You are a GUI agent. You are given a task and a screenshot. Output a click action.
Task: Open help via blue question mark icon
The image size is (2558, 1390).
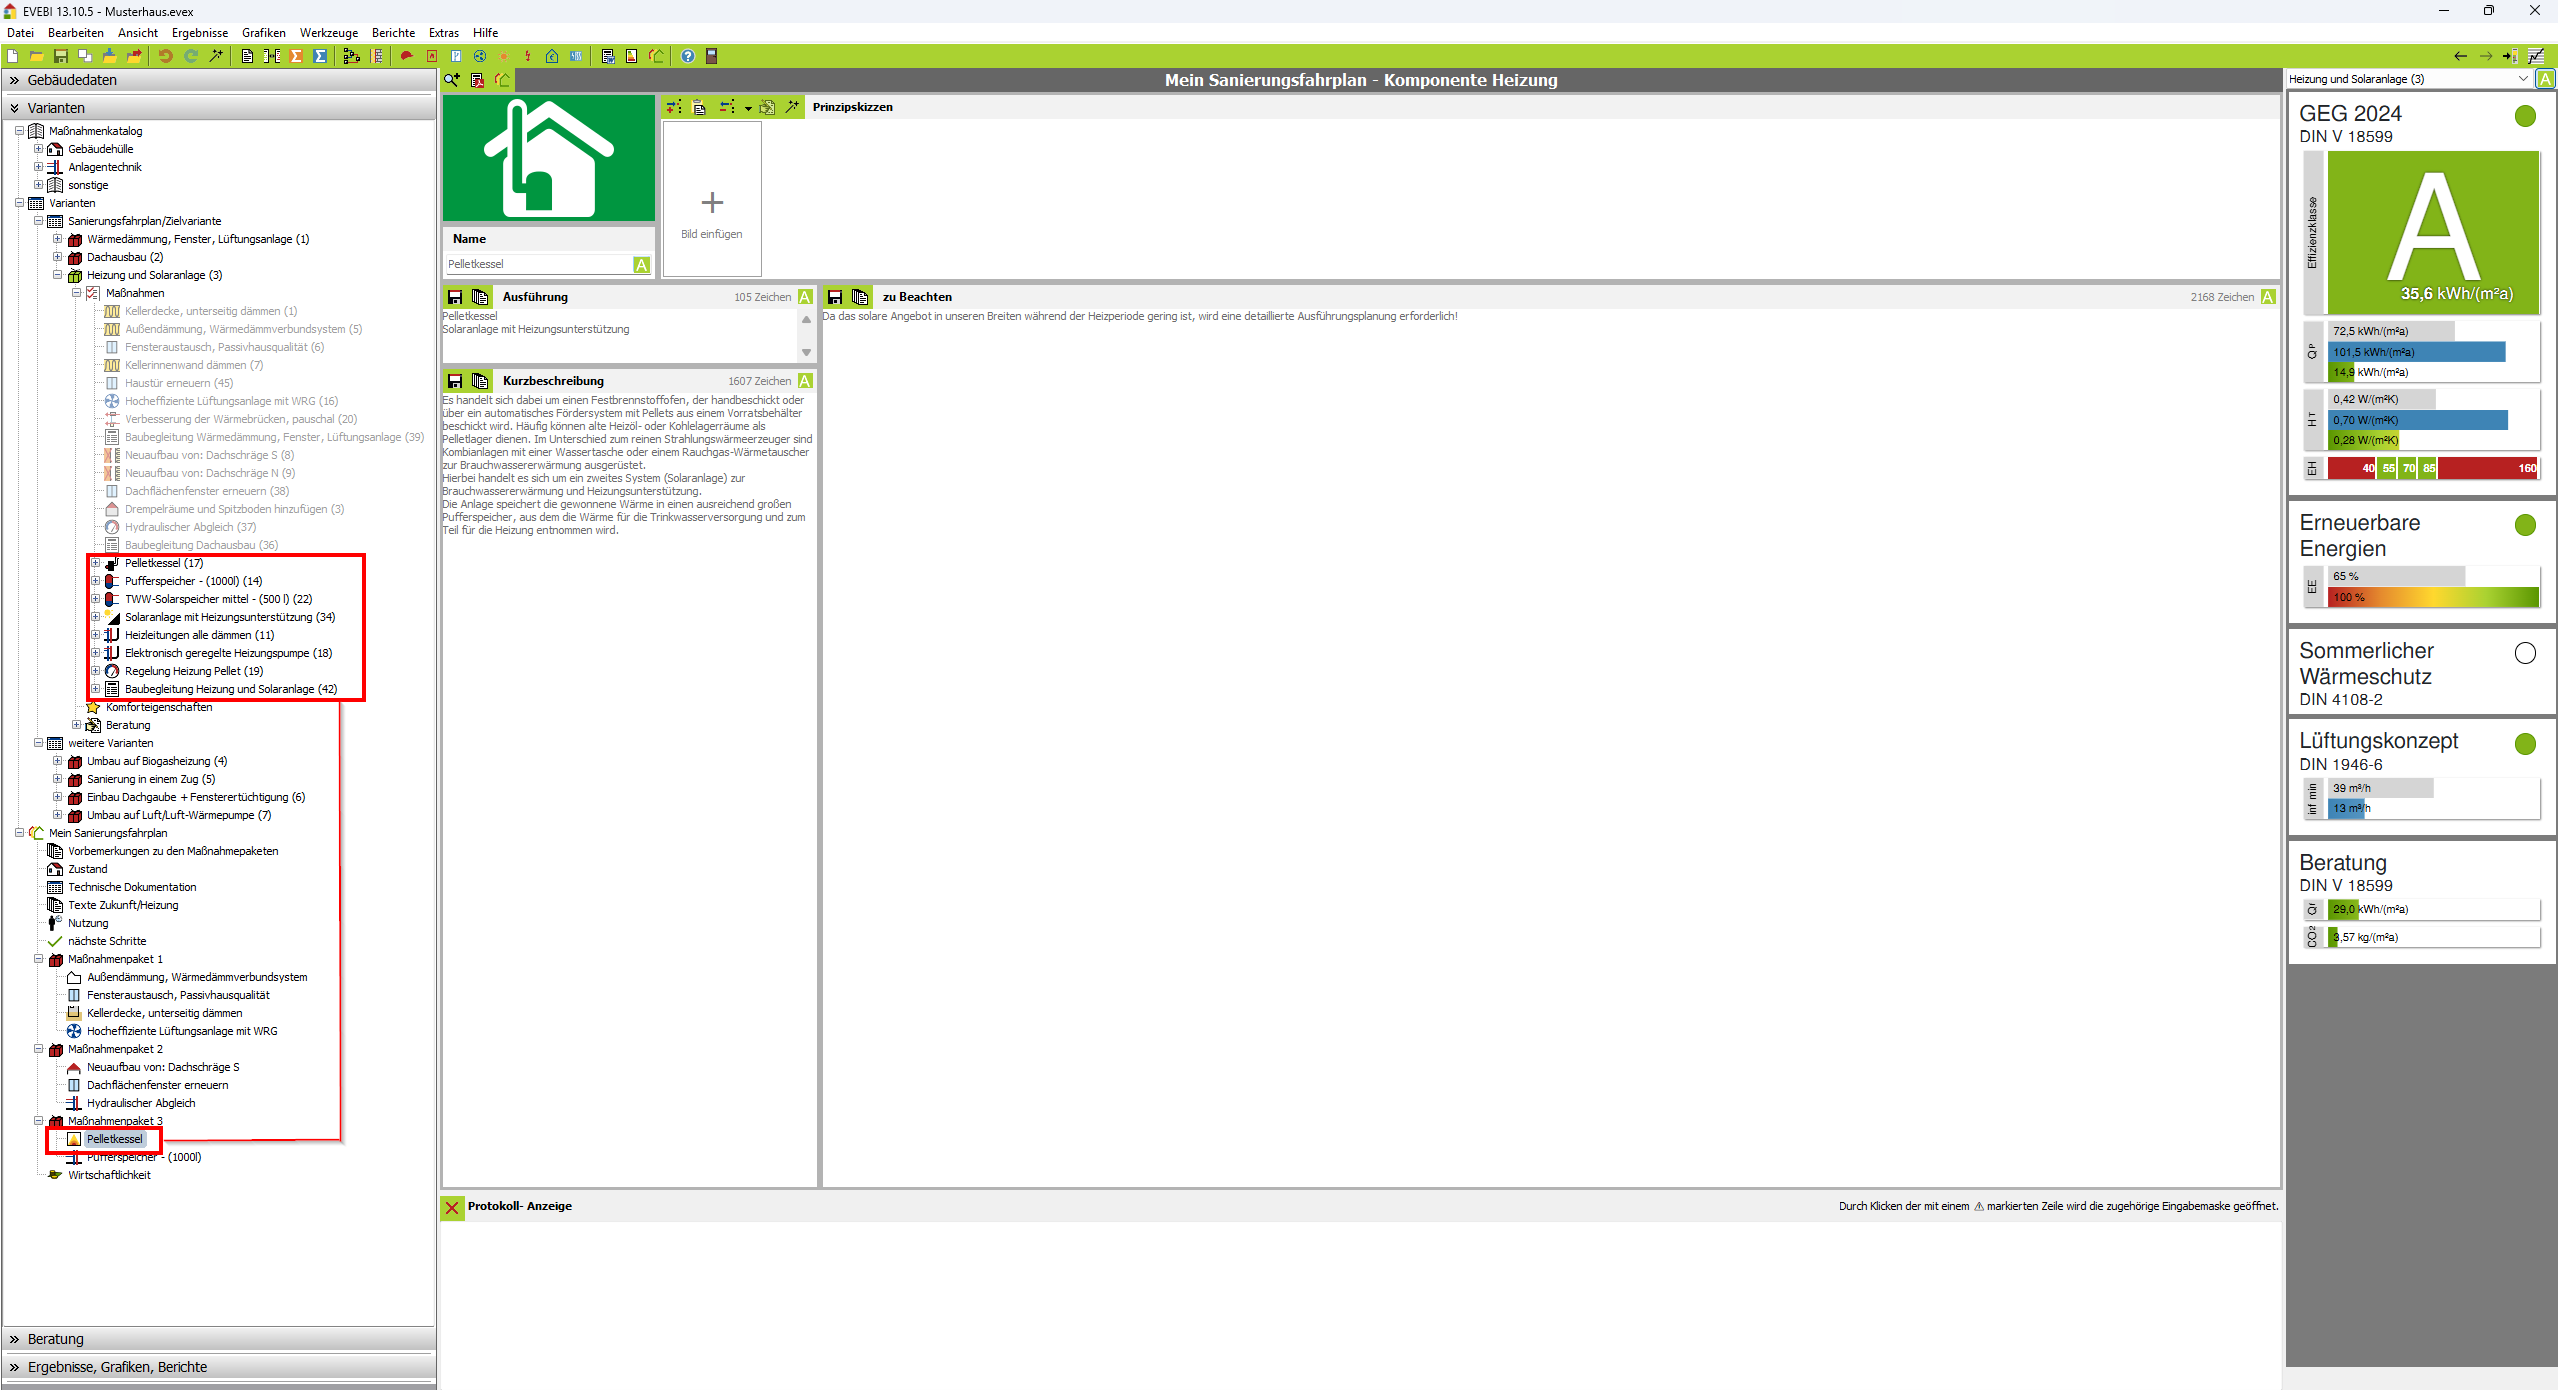(688, 56)
